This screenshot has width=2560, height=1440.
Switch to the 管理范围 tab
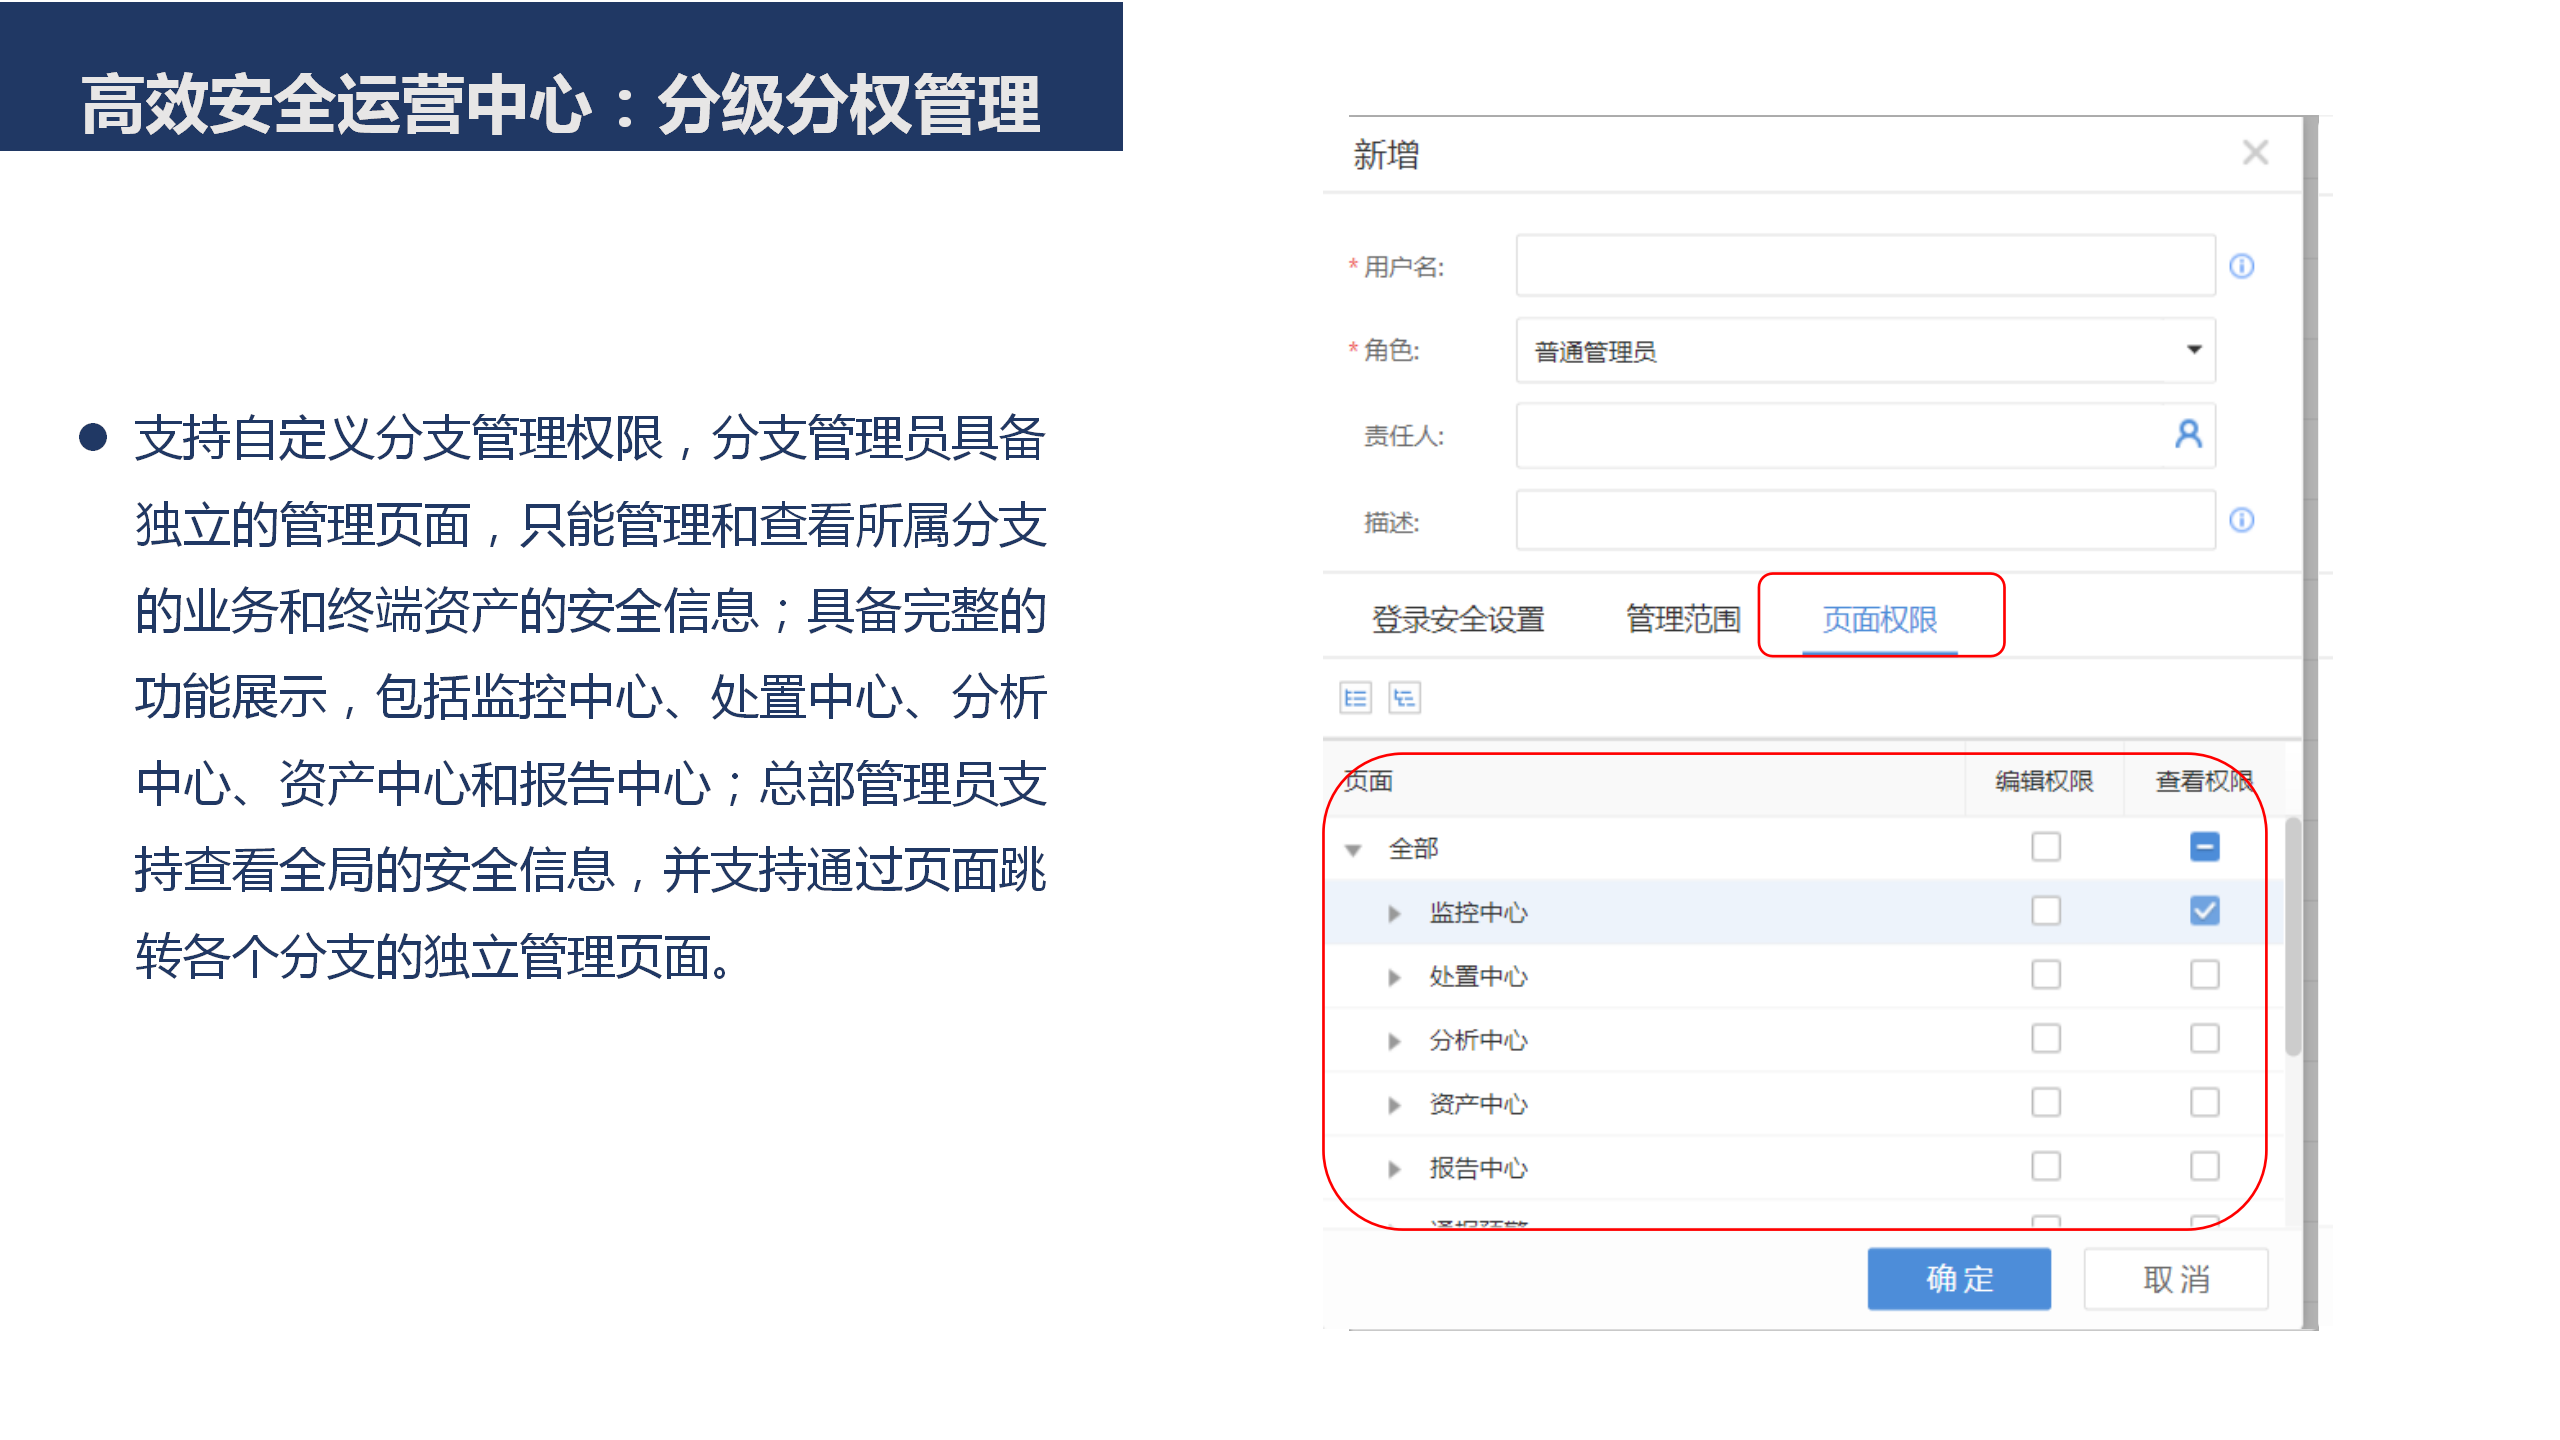tap(1683, 620)
